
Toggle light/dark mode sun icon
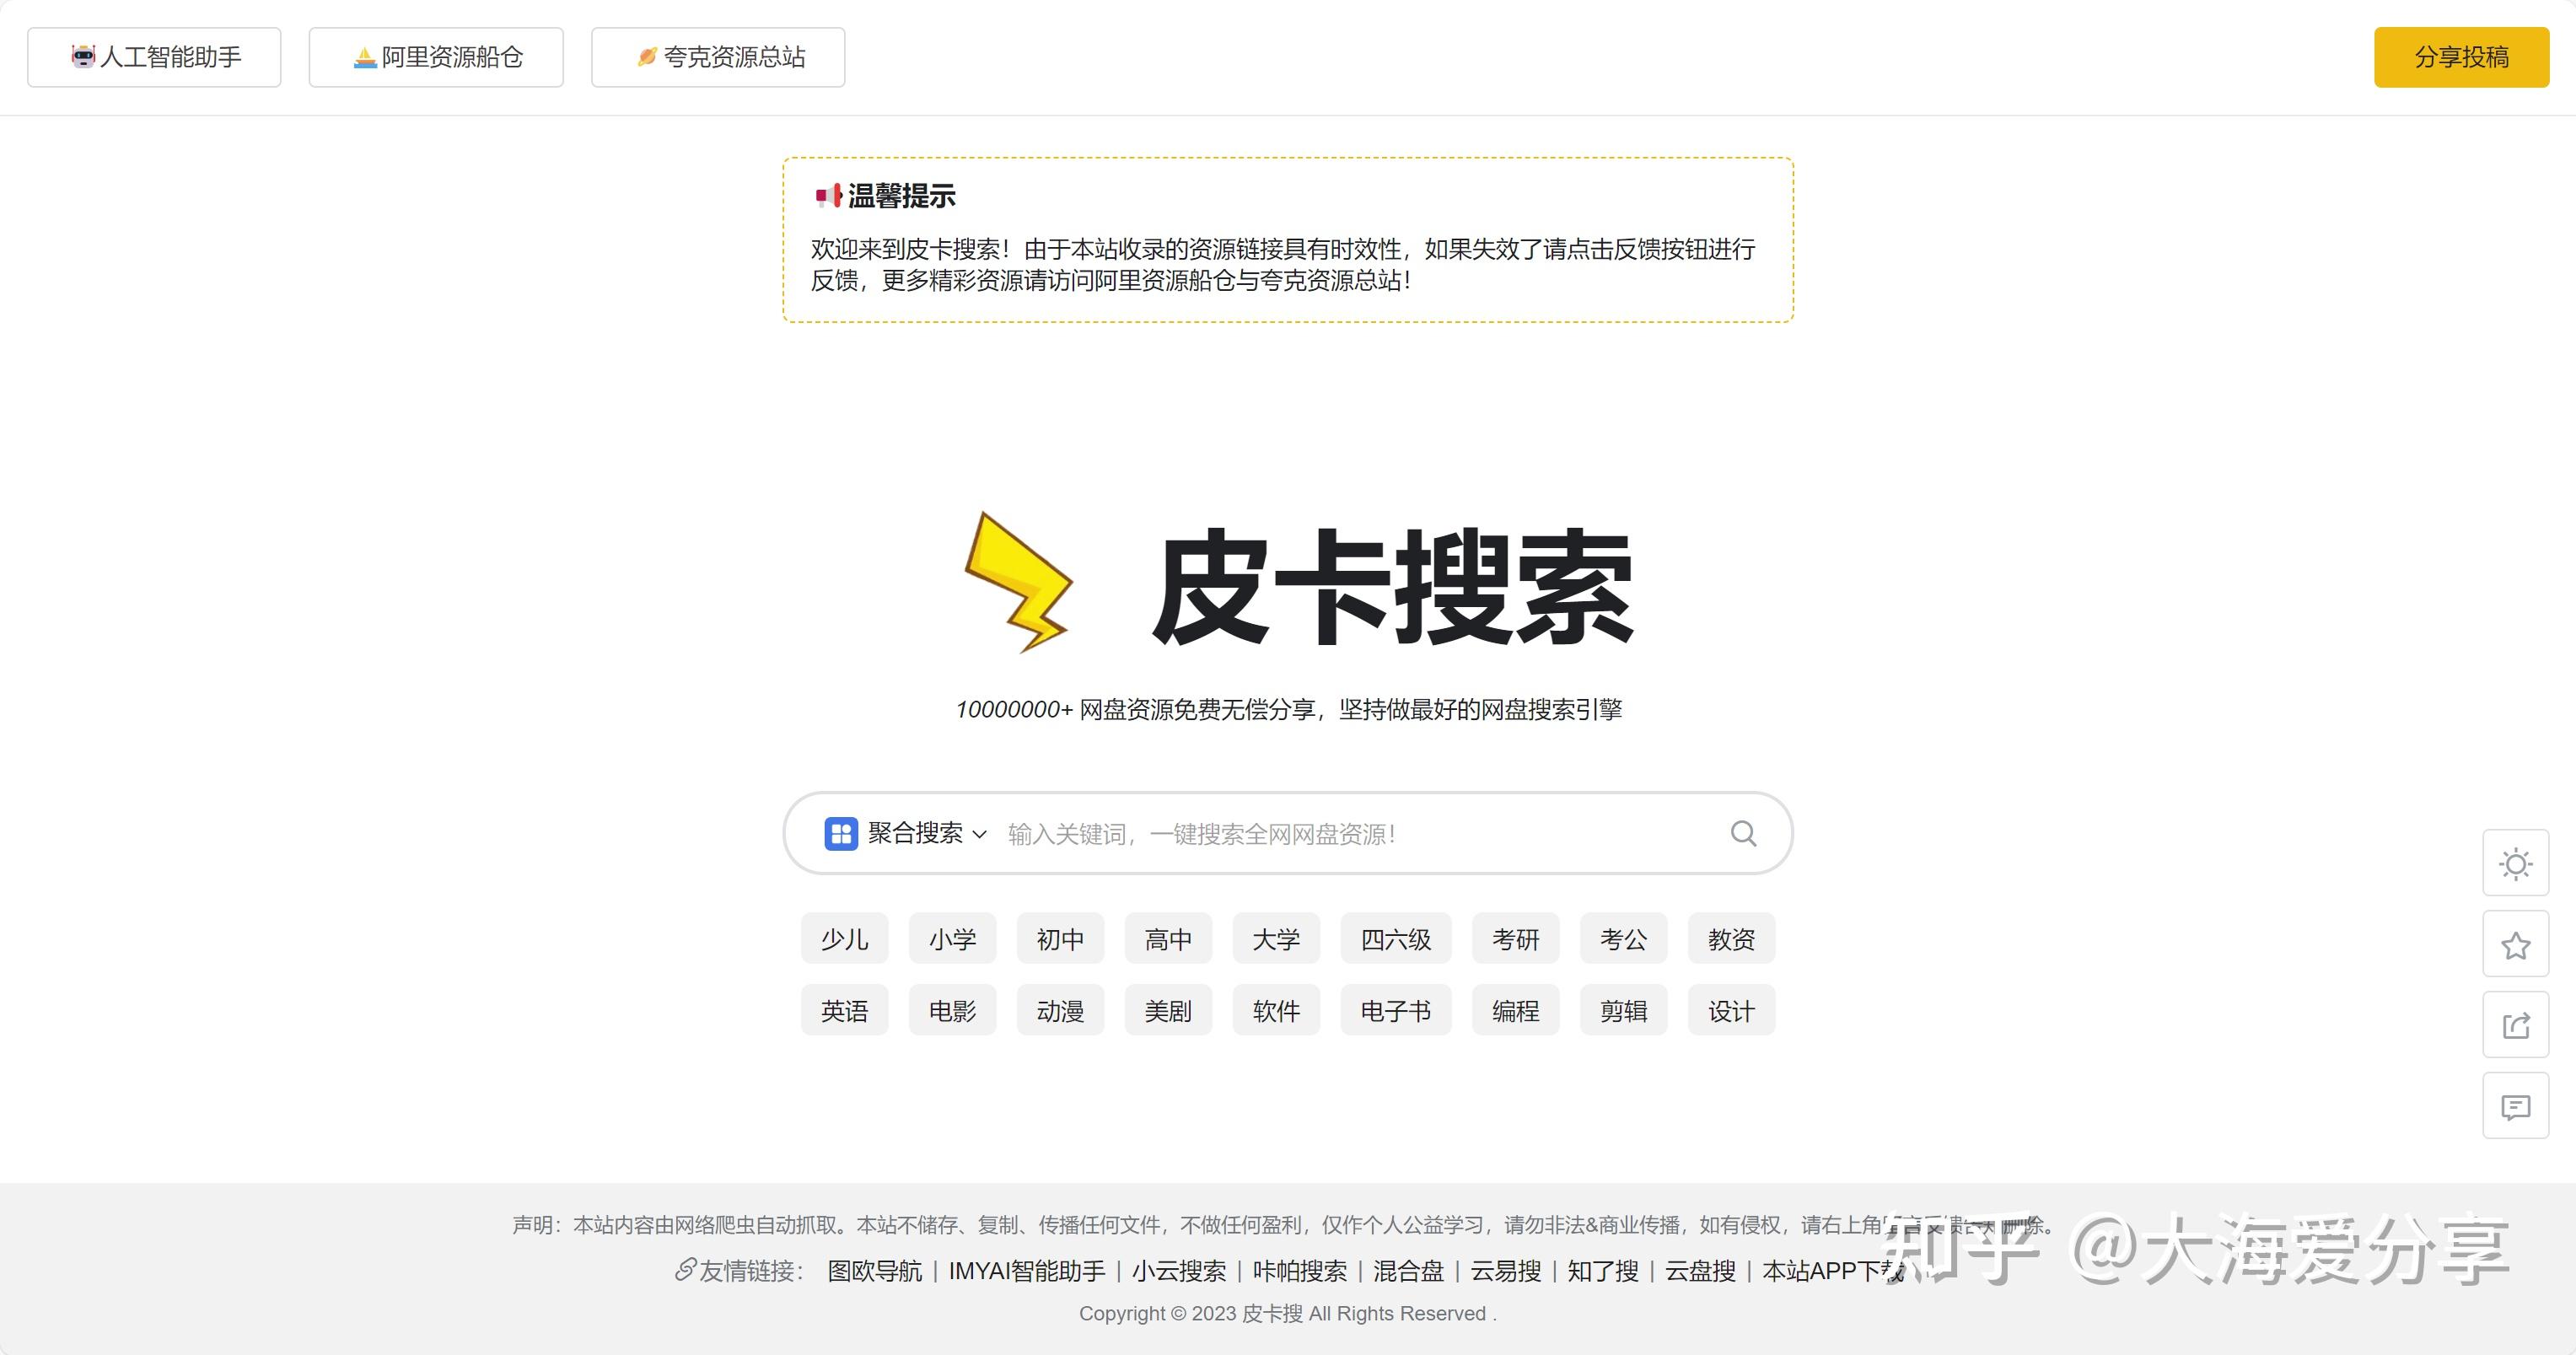2515,863
